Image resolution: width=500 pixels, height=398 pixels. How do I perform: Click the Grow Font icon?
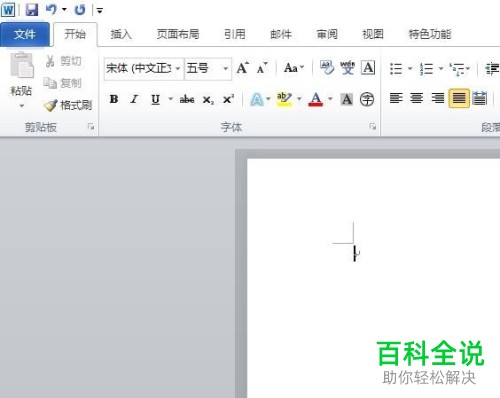pyautogui.click(x=243, y=68)
